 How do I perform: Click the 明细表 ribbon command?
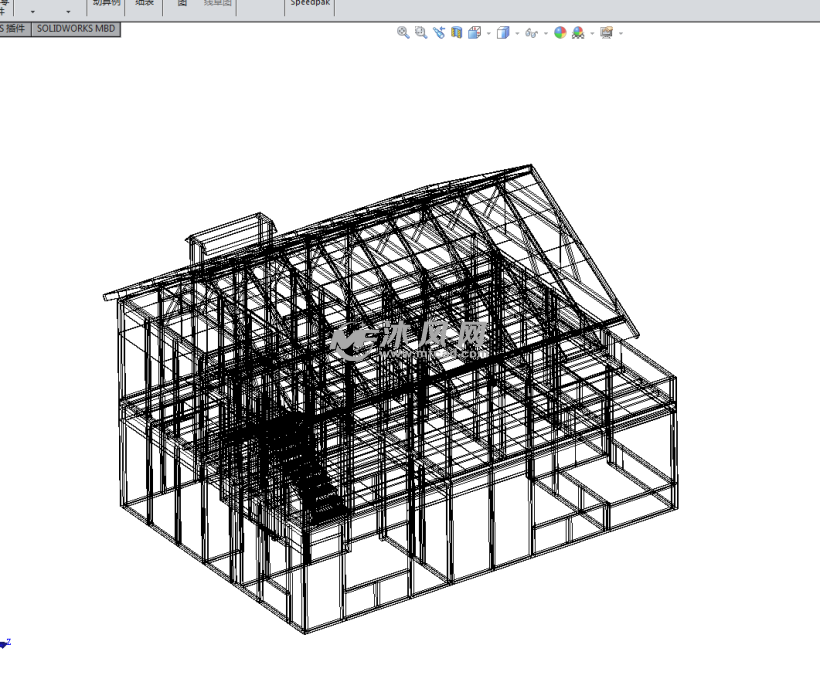coord(143,3)
